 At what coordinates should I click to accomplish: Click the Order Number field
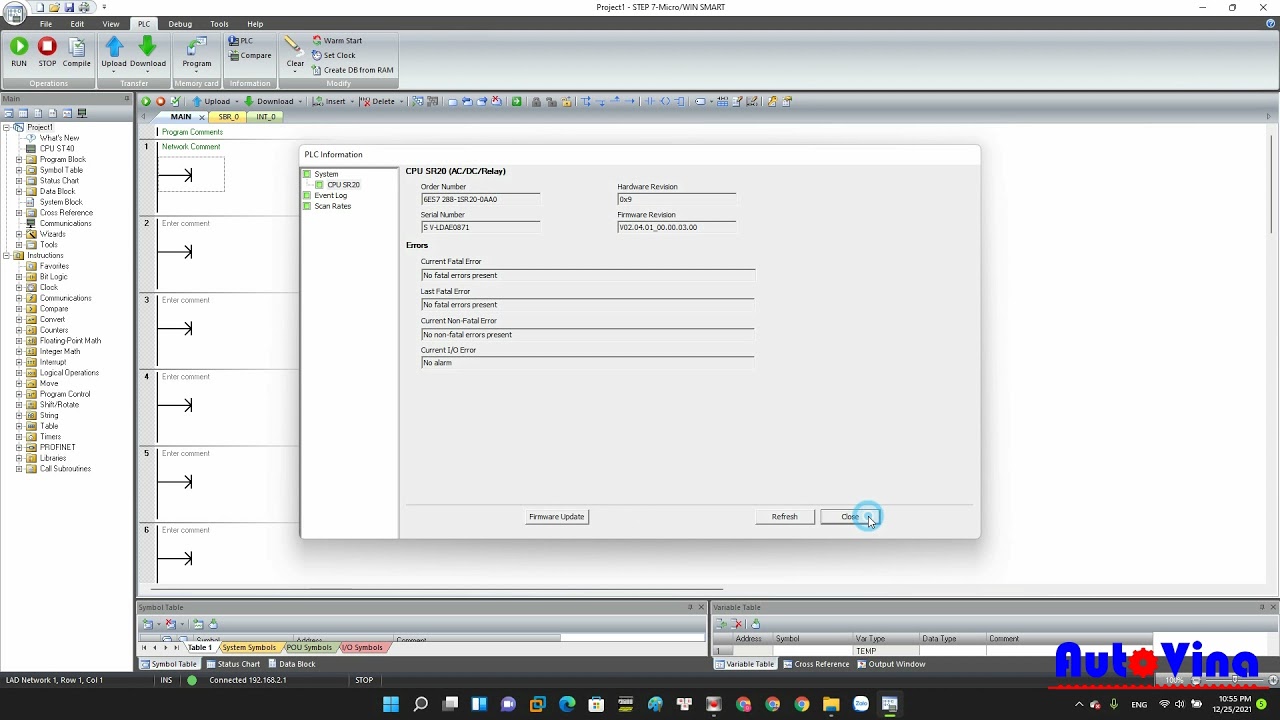coord(480,199)
